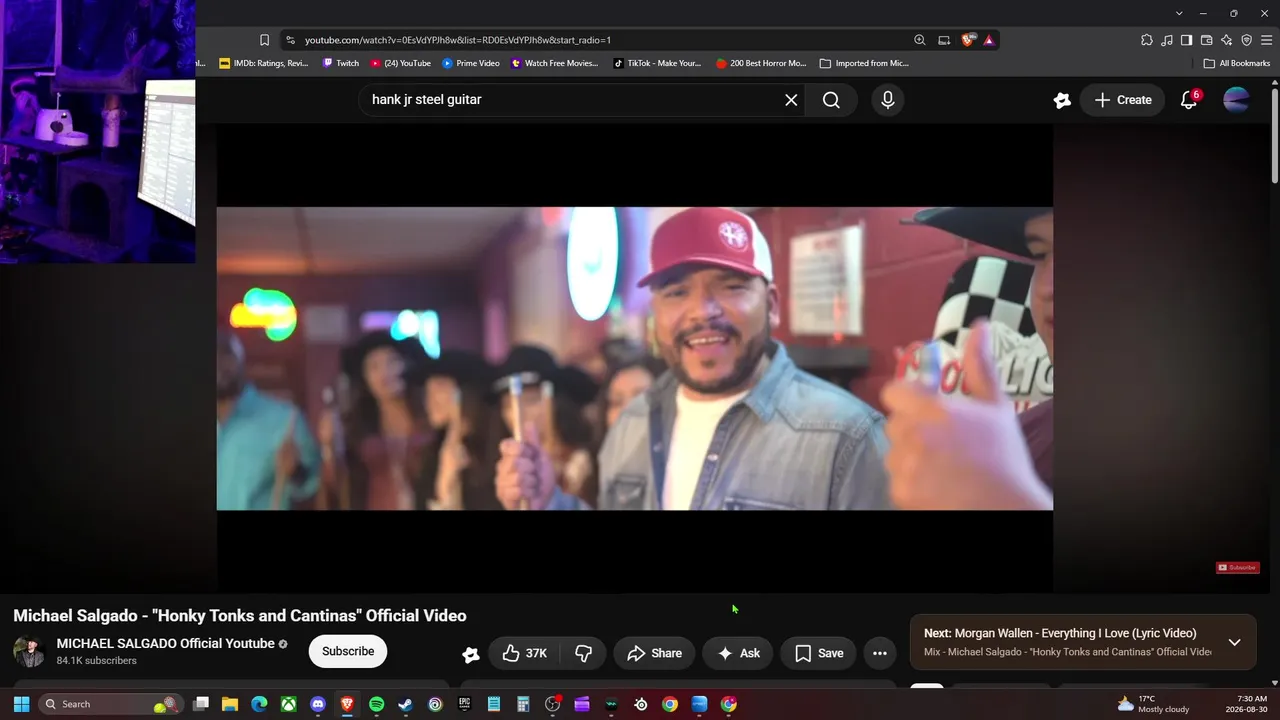Open the IMDb Ratings bookmark

pyautogui.click(x=264, y=63)
